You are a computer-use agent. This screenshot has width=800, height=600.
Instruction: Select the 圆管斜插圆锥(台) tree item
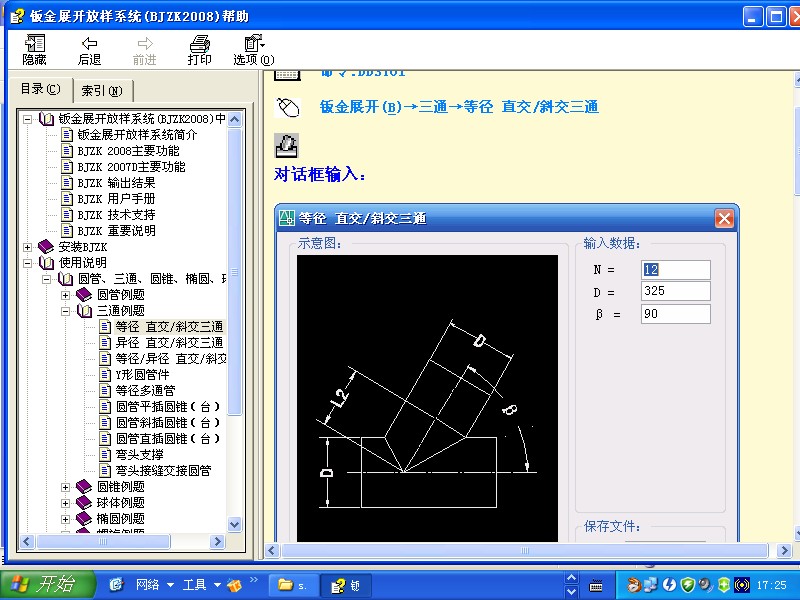[x=168, y=423]
